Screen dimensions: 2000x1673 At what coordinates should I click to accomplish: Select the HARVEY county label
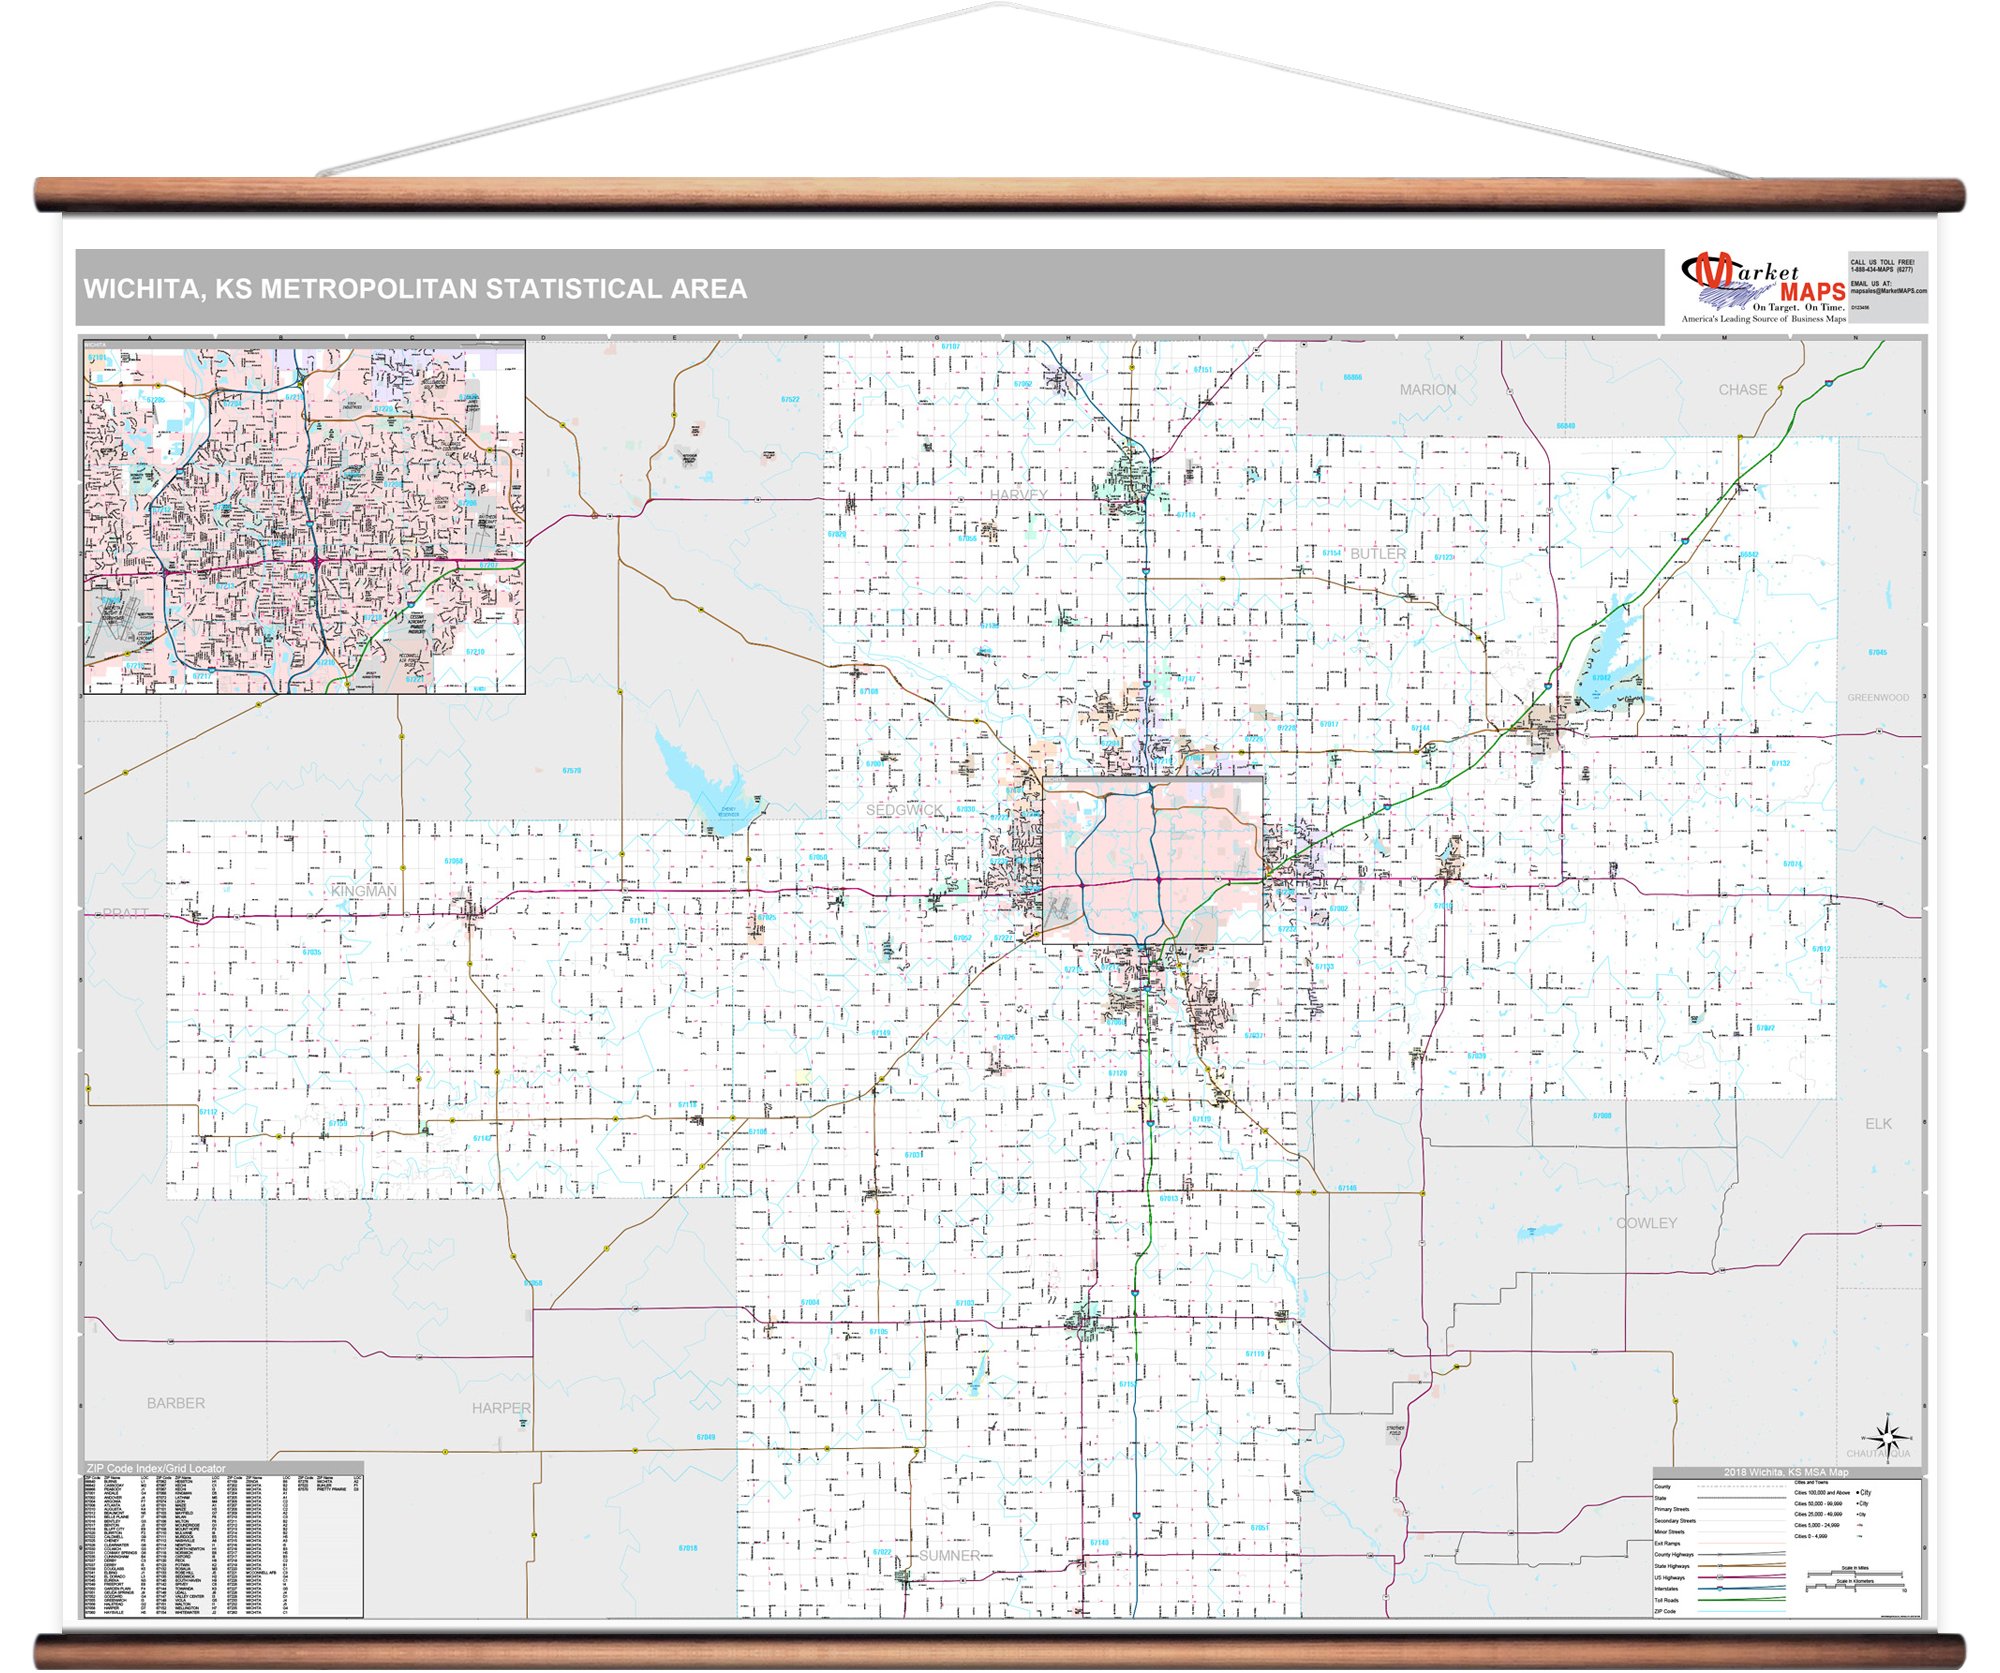click(1018, 495)
